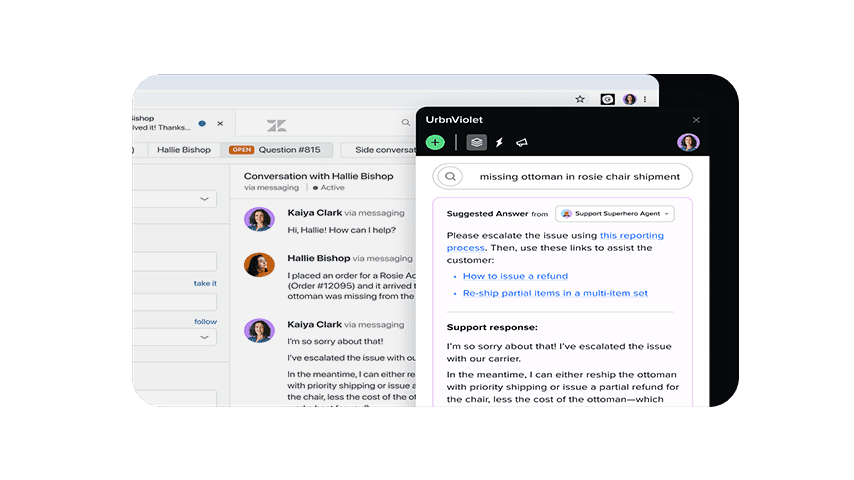Image resolution: width=854 pixels, height=480 pixels.
Task: Click the search magnifier icon in UrbnViolet
Action: tap(451, 176)
